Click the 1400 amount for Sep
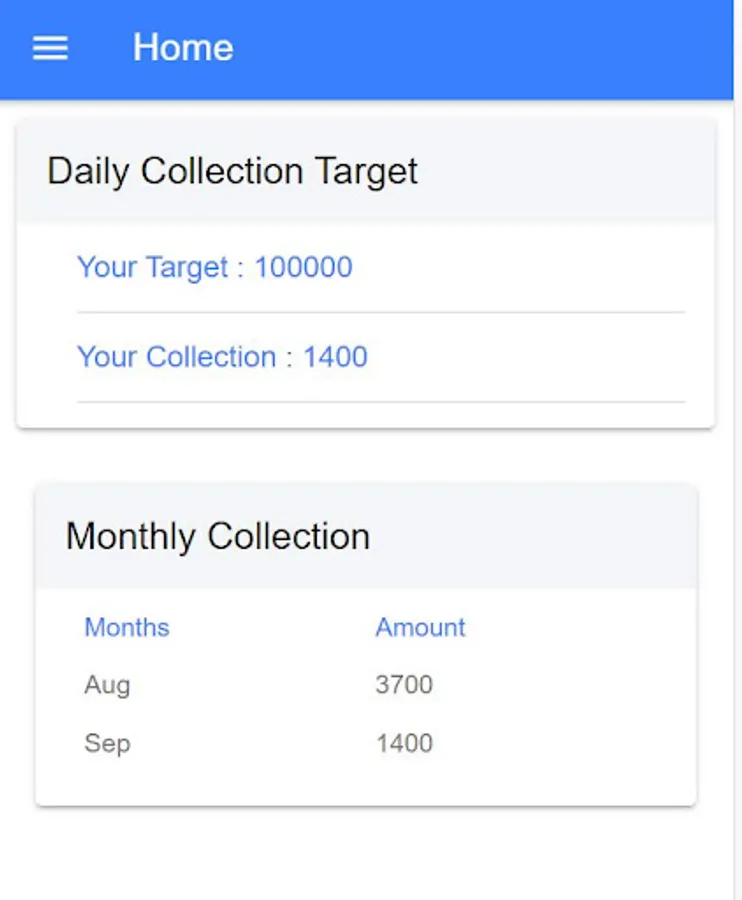This screenshot has height=900, width=742. click(x=404, y=744)
